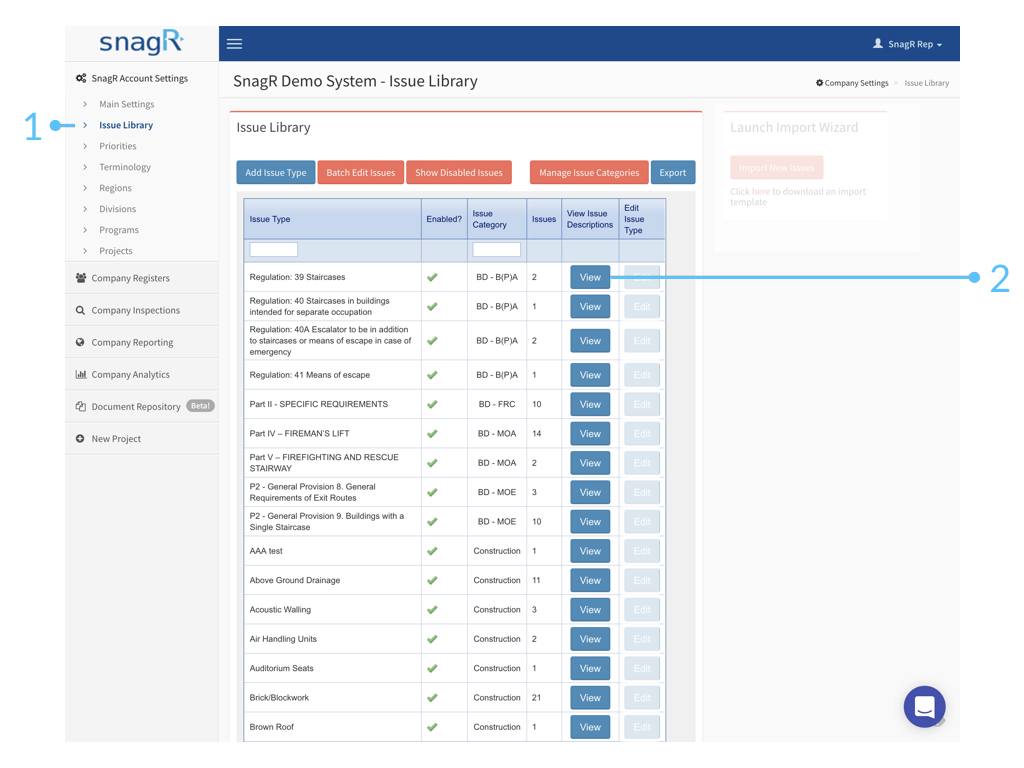Viewport: 1024px width, 768px height.
Task: Open the Terminology settings page
Action: tap(125, 167)
